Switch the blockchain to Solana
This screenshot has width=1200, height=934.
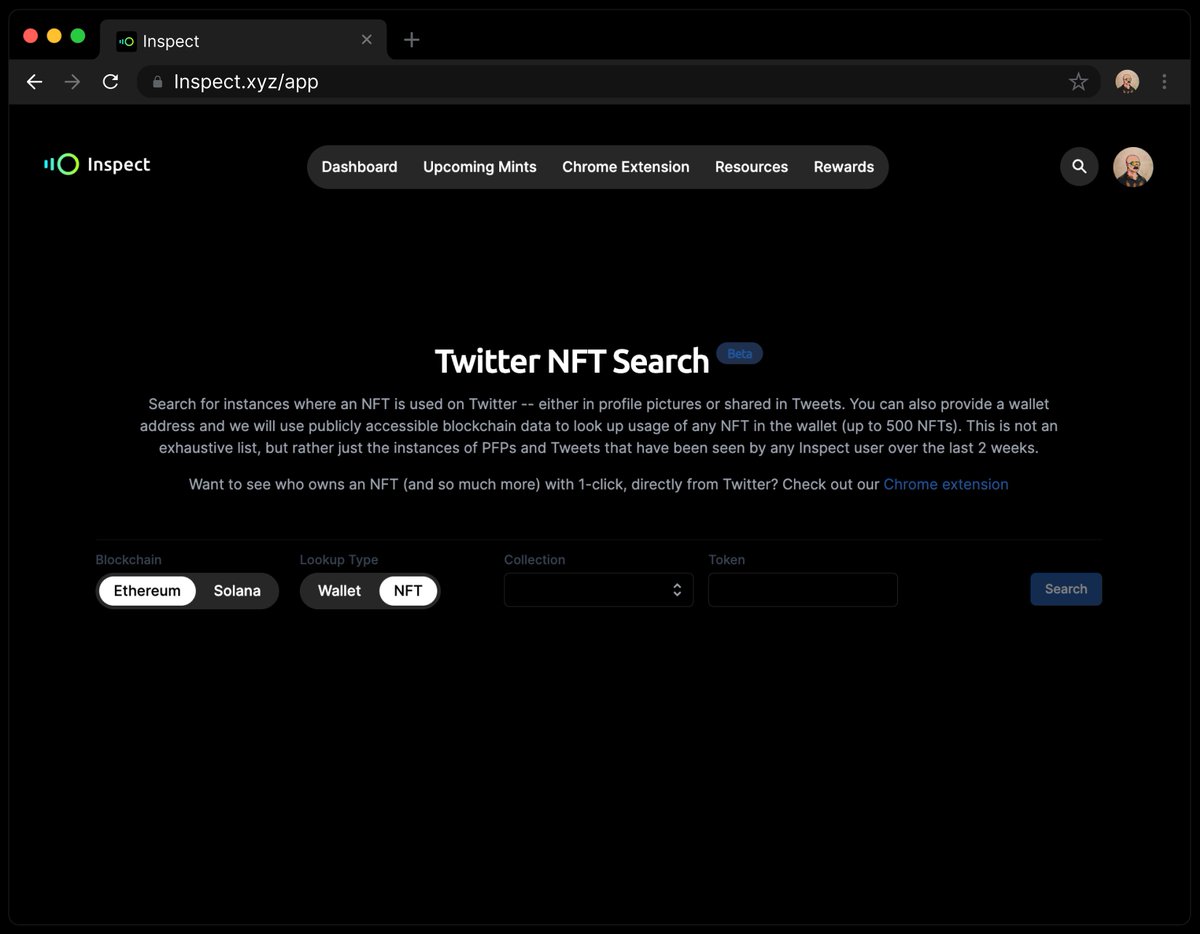coord(237,591)
